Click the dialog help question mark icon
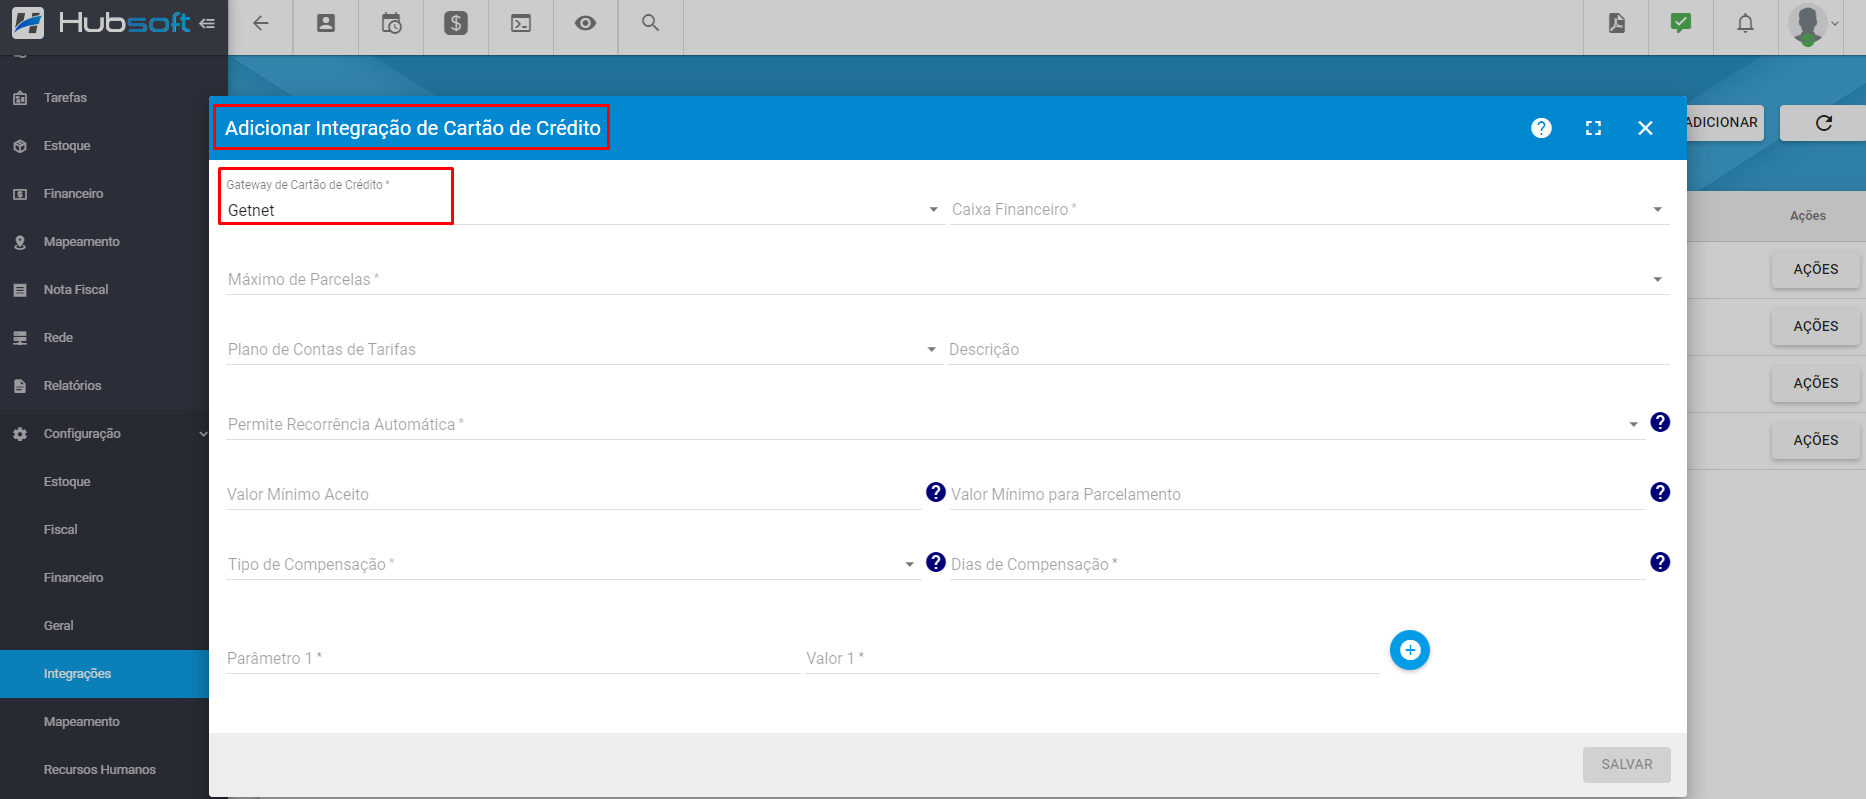This screenshot has height=799, width=1866. [1542, 128]
